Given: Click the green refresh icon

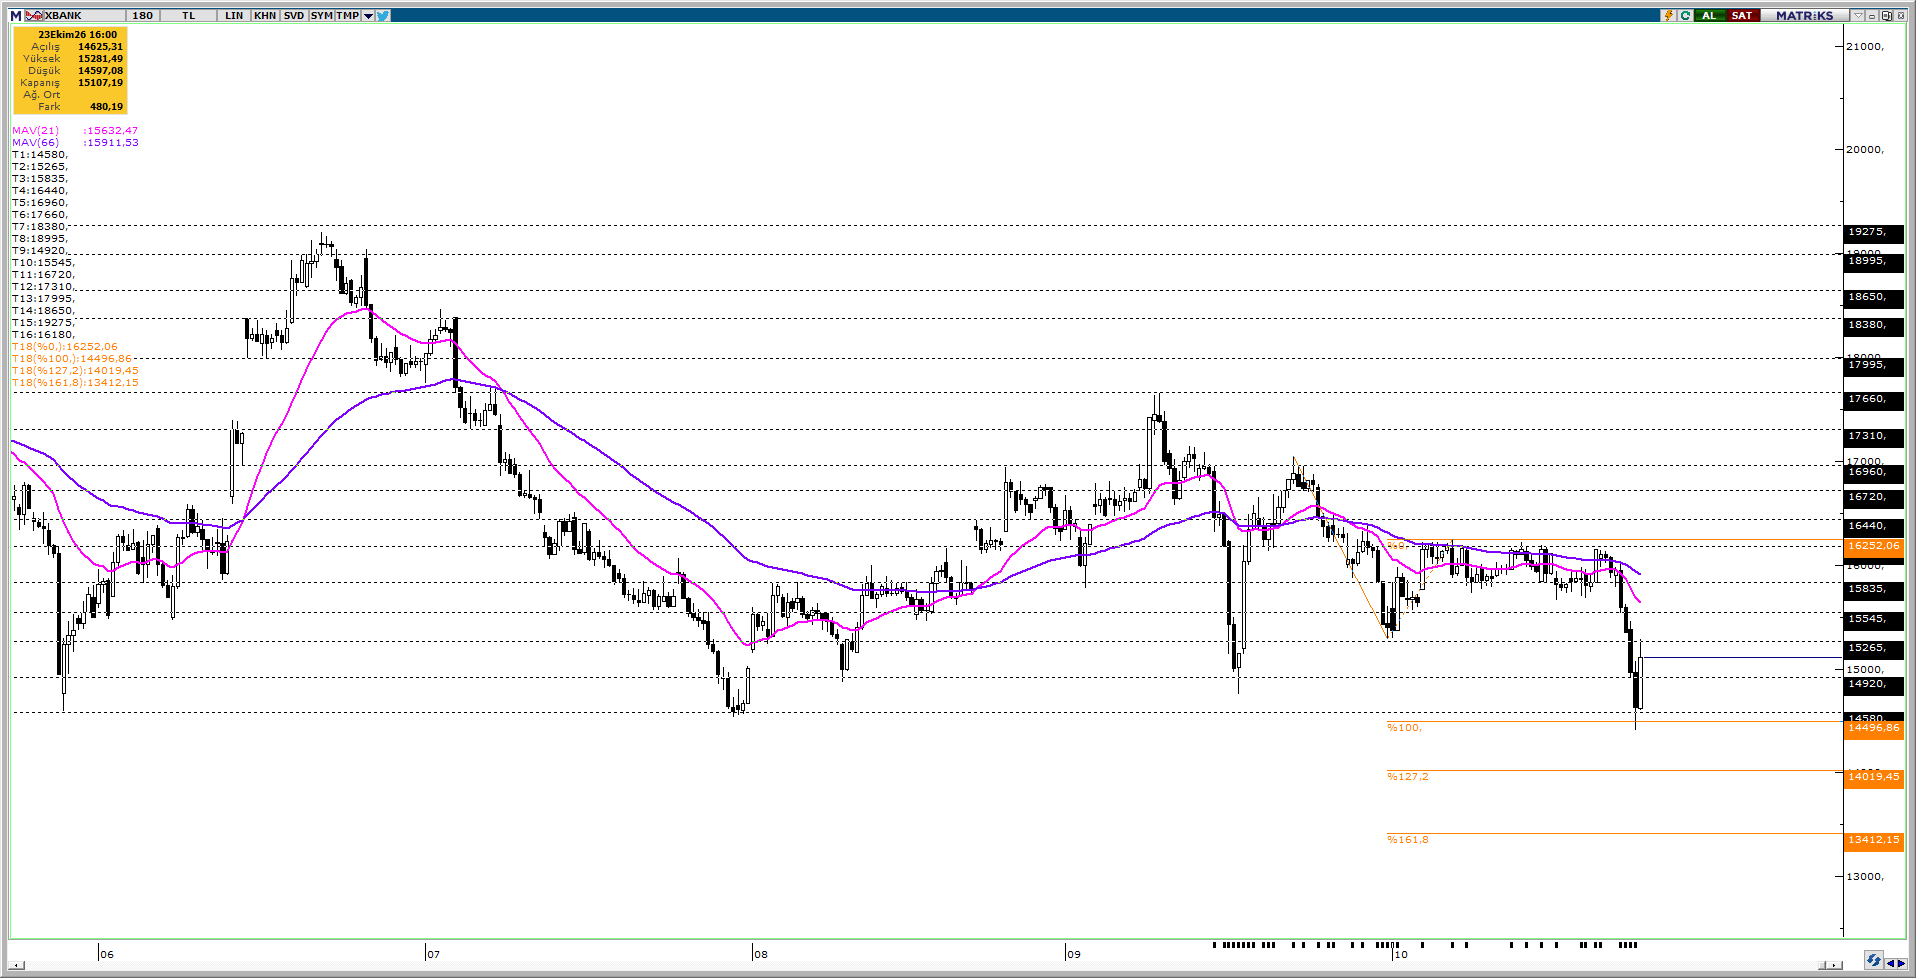Looking at the screenshot, I should pos(1686,16).
